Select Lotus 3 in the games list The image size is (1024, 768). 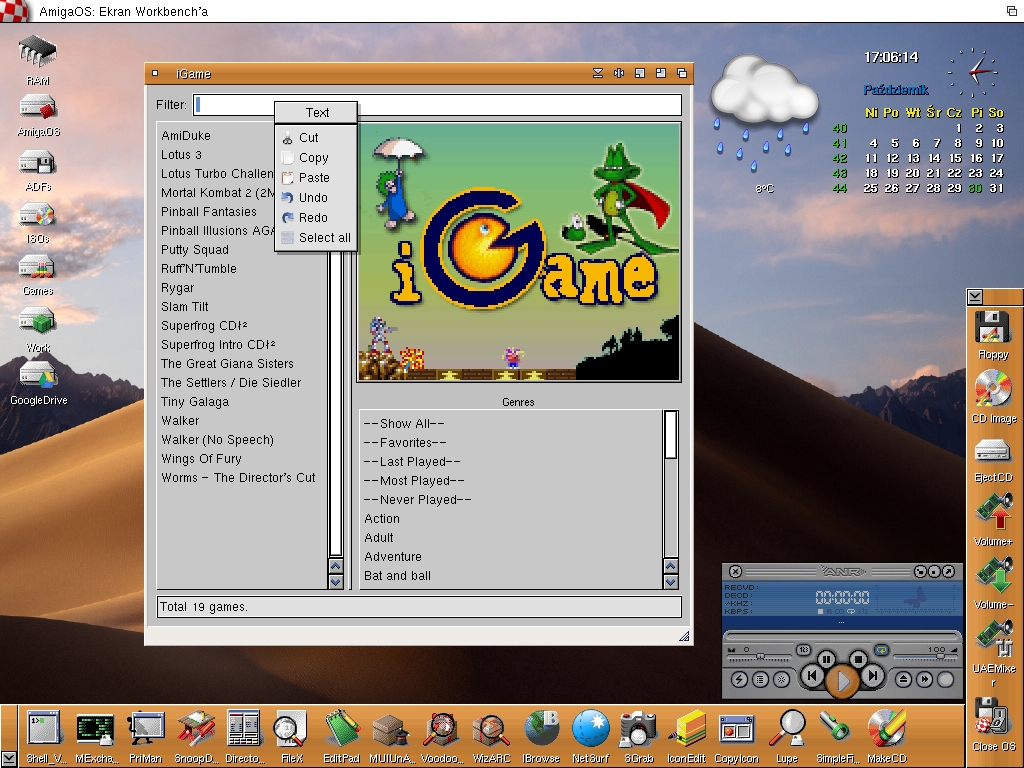click(181, 155)
